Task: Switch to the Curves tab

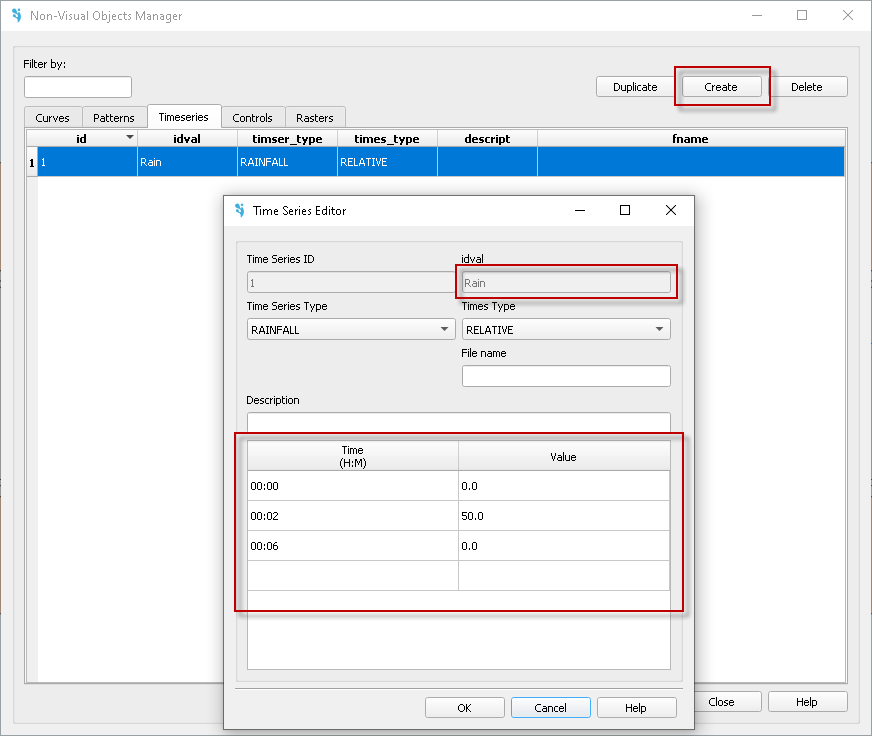Action: coord(53,118)
